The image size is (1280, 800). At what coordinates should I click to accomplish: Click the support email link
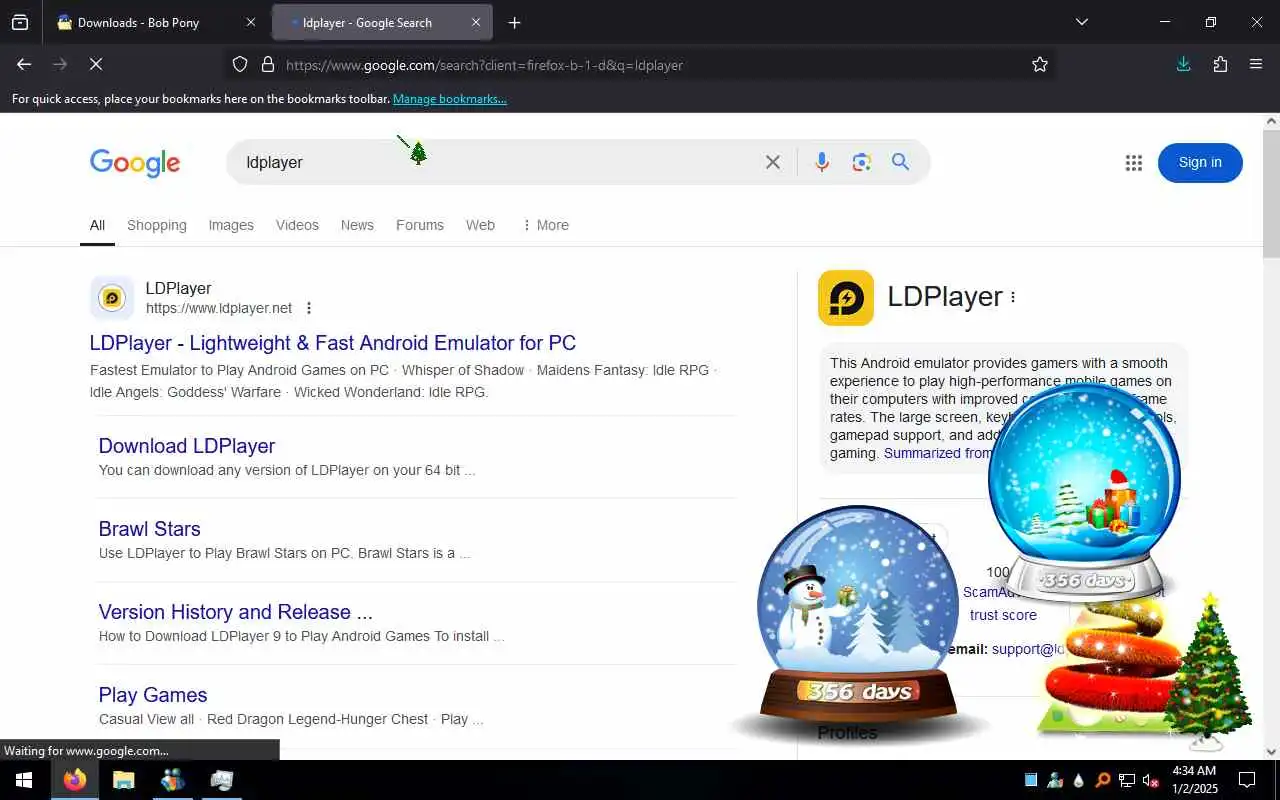1027,649
